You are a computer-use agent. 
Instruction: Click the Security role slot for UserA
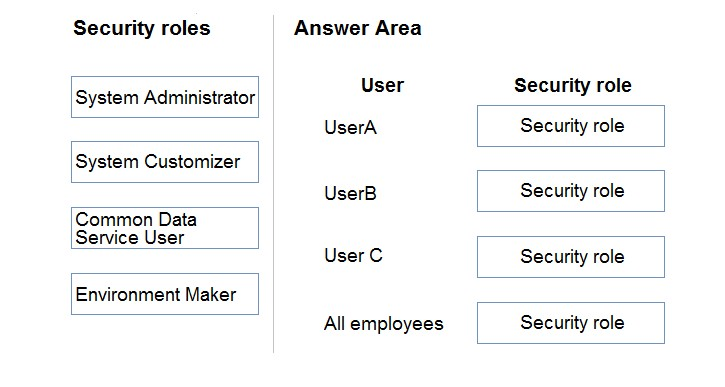(571, 126)
